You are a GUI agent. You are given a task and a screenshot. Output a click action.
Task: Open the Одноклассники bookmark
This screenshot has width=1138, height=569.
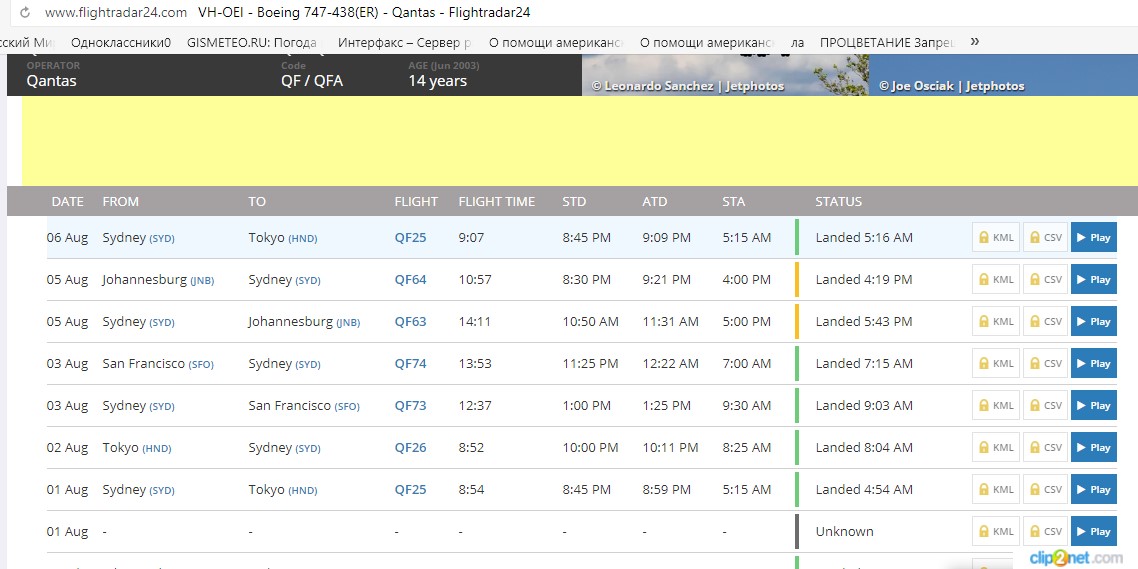[x=120, y=43]
